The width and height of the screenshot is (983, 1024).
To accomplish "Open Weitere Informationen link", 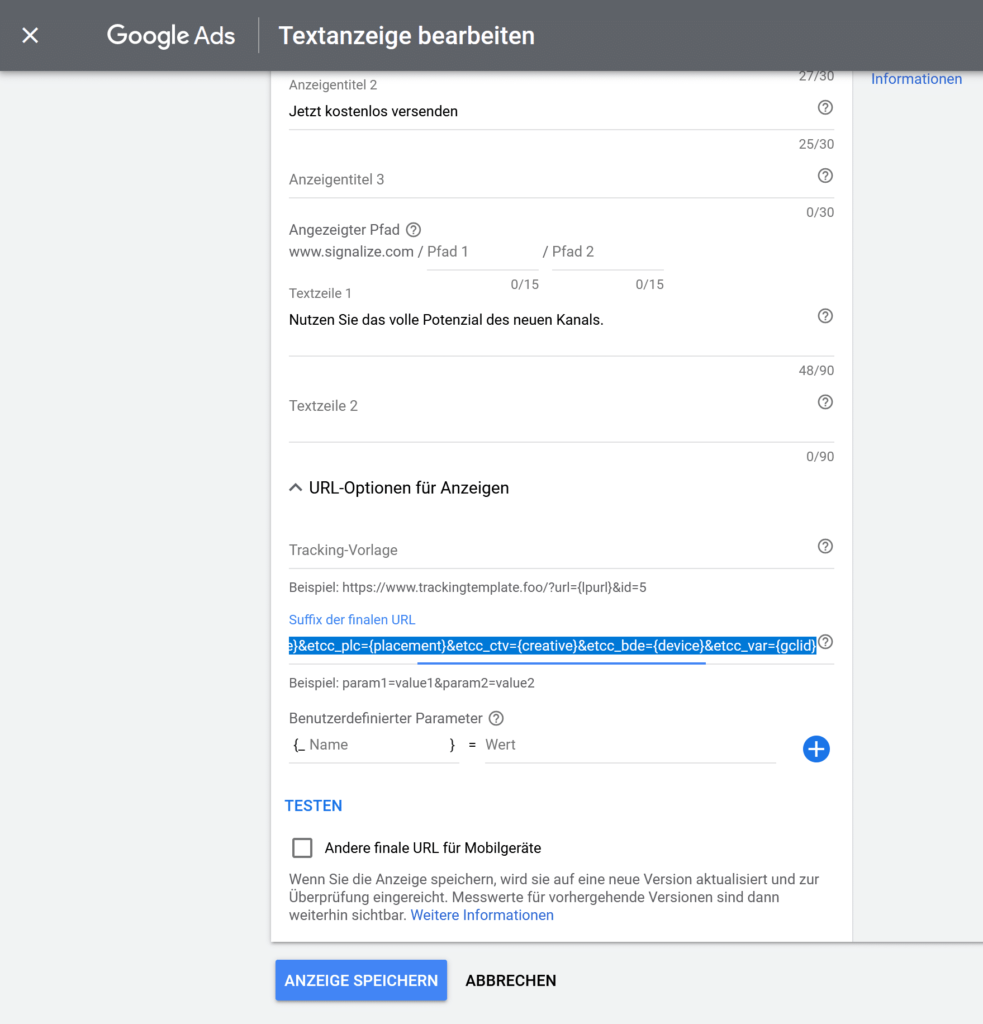I will point(482,915).
